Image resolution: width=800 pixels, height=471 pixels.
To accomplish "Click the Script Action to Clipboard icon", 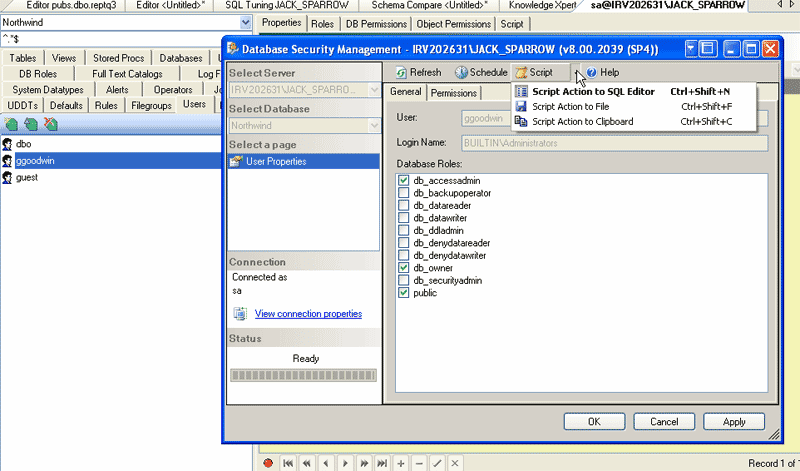I will pos(521,121).
